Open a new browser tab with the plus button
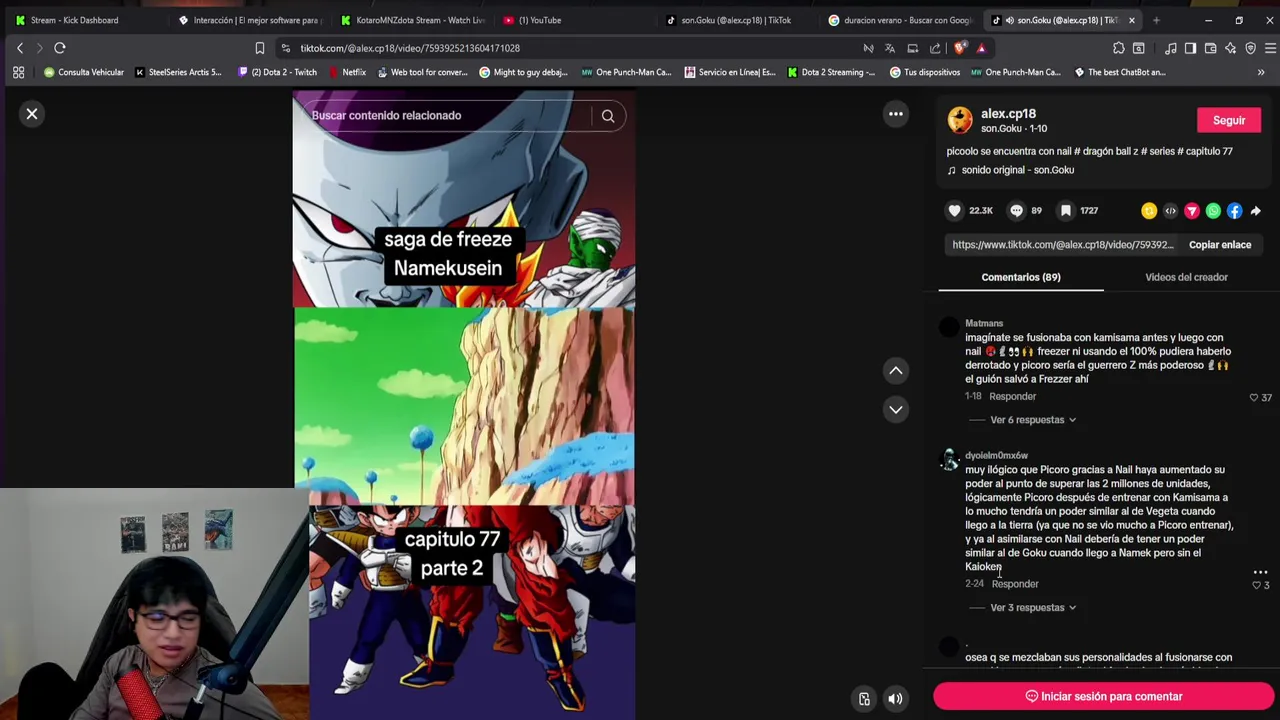The image size is (1280, 720). 1156,20
